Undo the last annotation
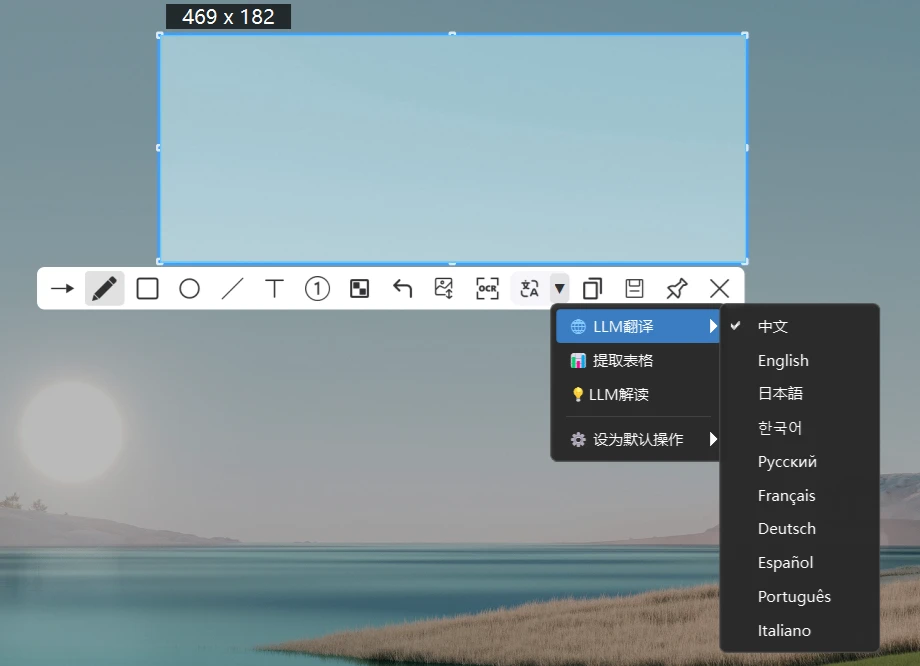This screenshot has height=666, width=920. coord(401,288)
